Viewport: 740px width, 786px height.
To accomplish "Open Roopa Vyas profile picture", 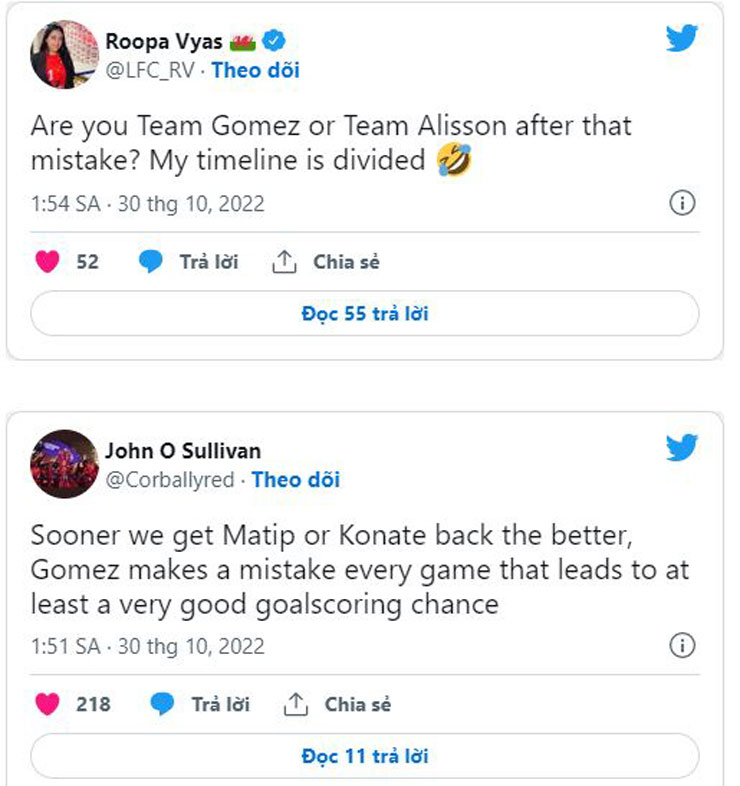I will point(64,54).
